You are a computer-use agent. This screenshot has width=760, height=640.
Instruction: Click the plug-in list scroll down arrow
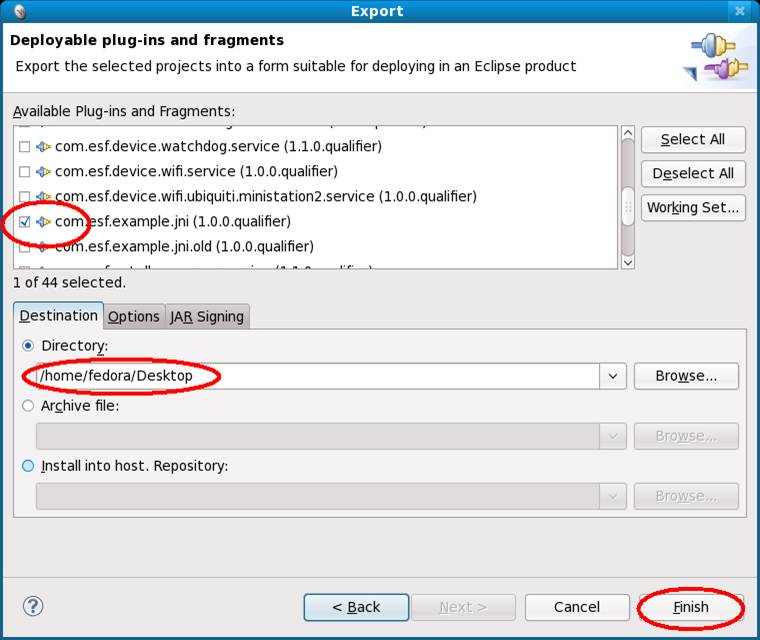point(628,262)
